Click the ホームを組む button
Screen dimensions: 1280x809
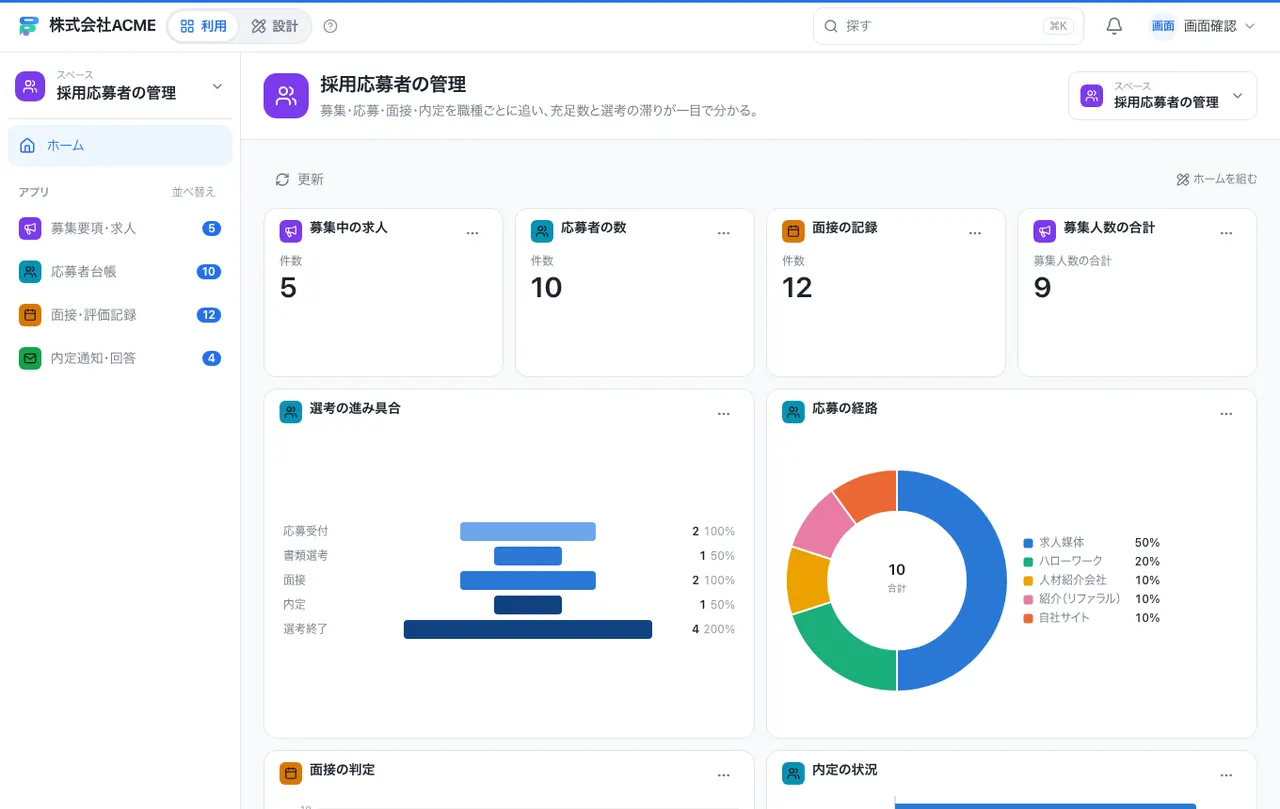(x=1216, y=179)
